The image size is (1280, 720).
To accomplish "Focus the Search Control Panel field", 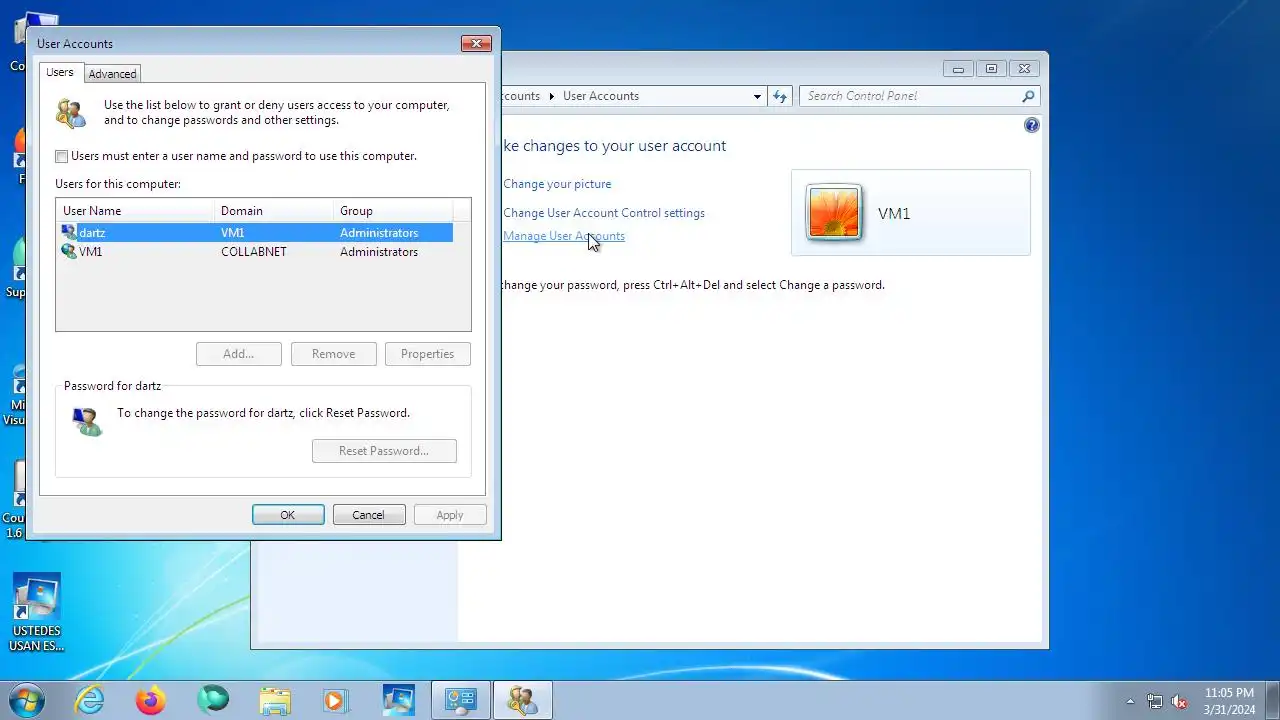I will pyautogui.click(x=910, y=96).
